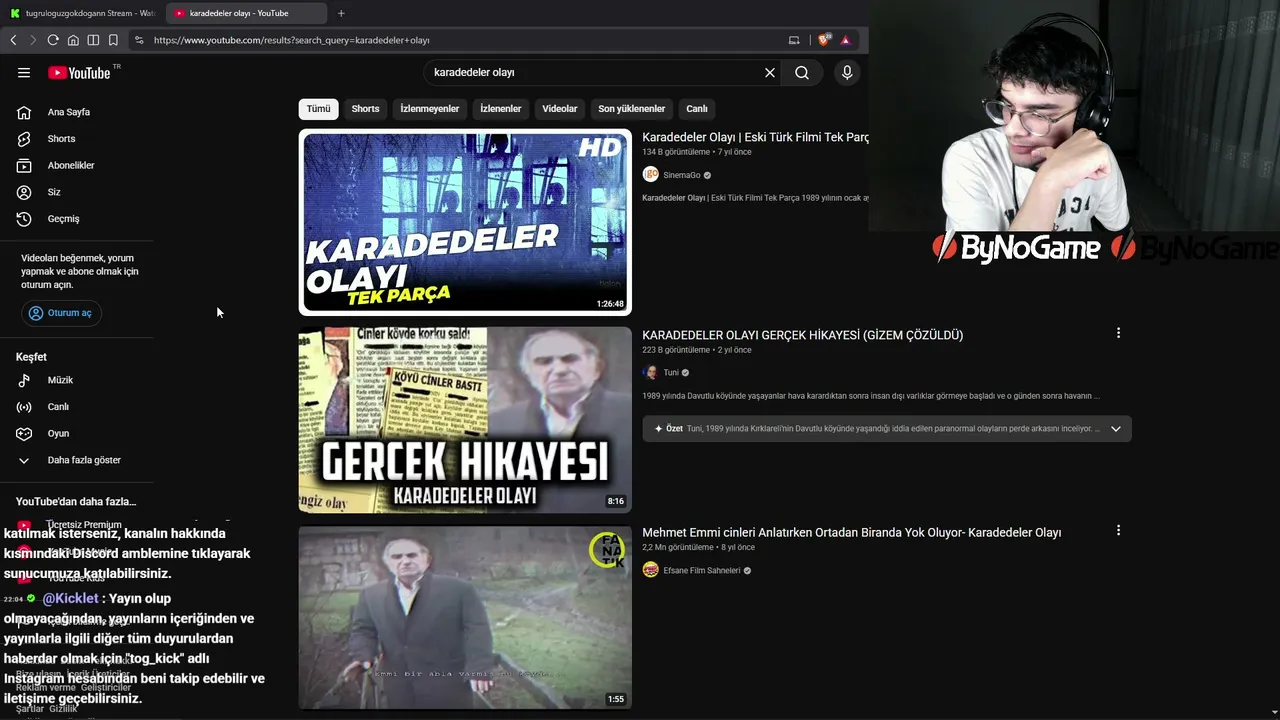Click the 134 B görüntüleme view count
The image size is (1280, 720).
pyautogui.click(x=676, y=152)
